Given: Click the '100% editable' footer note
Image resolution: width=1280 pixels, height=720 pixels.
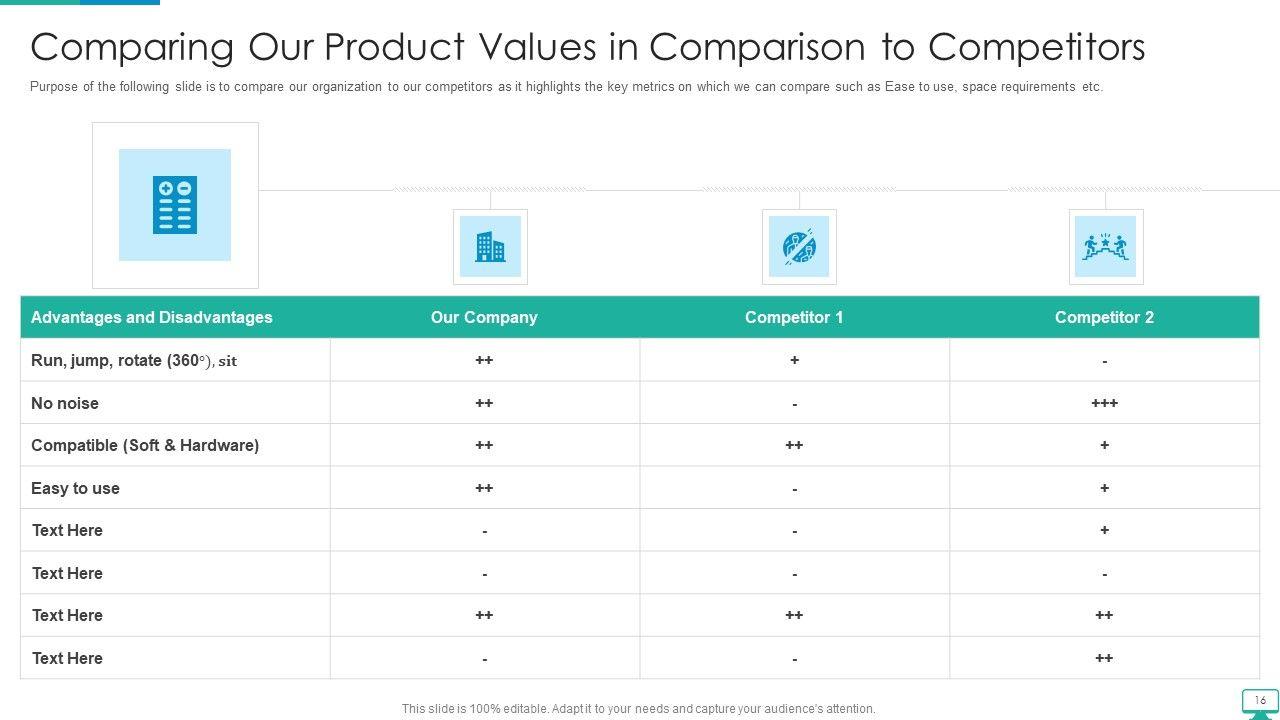Looking at the screenshot, I should [638, 709].
